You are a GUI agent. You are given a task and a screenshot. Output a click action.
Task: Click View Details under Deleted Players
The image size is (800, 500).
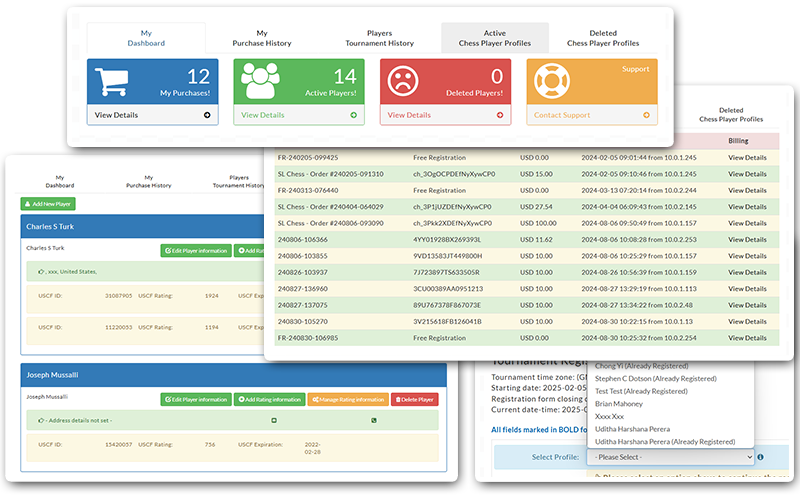pyautogui.click(x=409, y=115)
